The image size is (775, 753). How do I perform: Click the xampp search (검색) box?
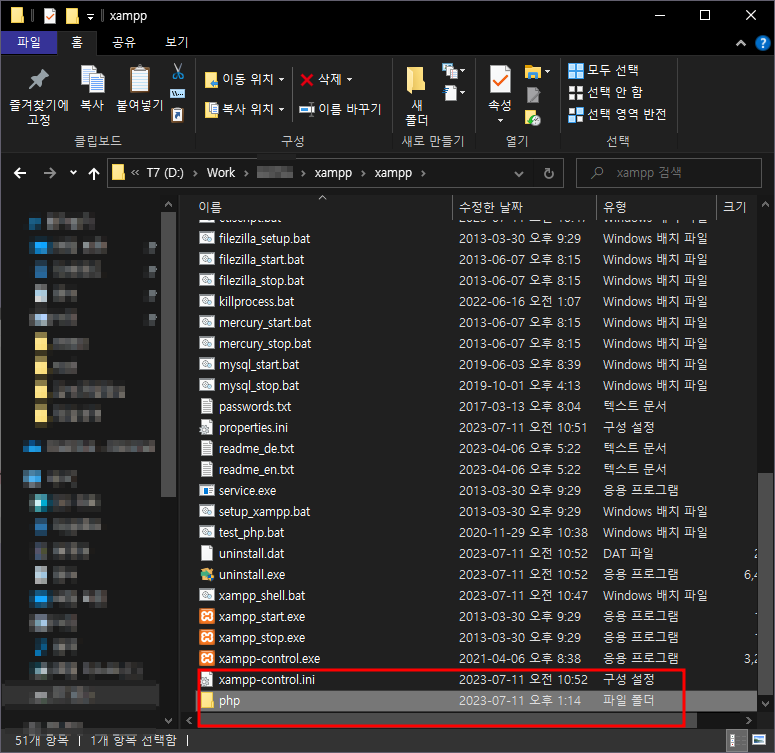pyautogui.click(x=669, y=173)
